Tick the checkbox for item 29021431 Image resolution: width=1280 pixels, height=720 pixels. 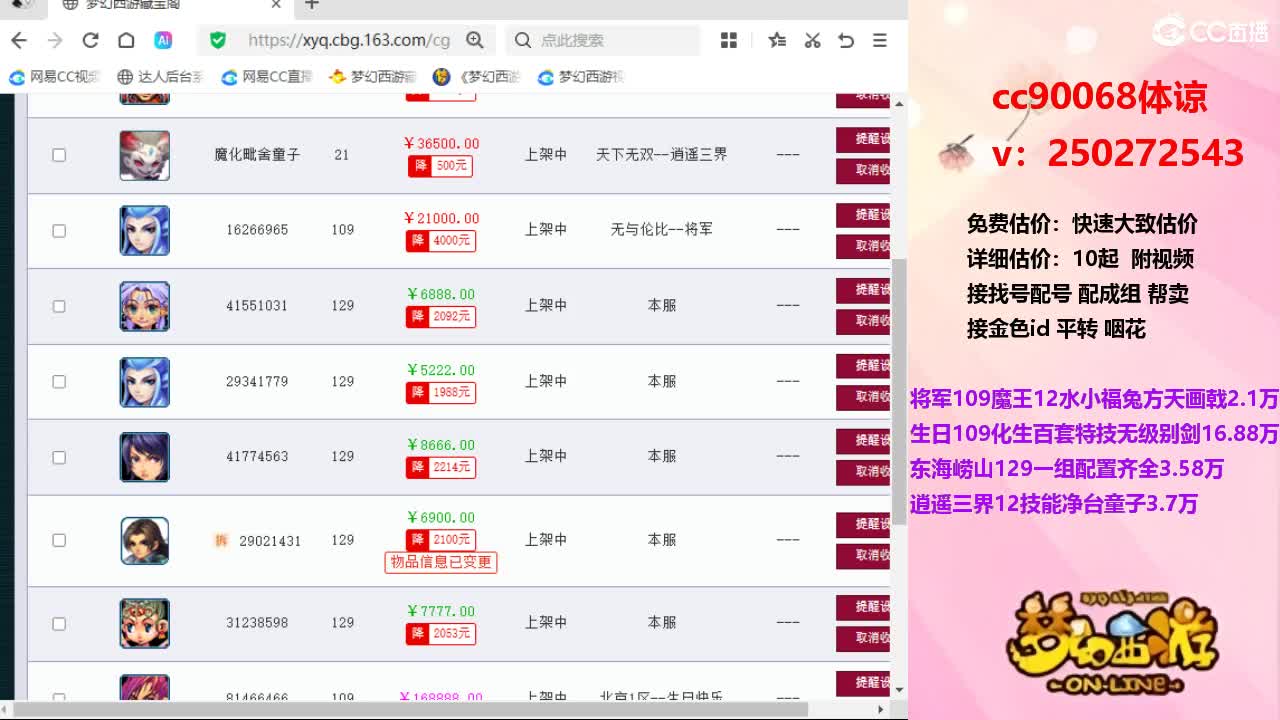point(59,540)
